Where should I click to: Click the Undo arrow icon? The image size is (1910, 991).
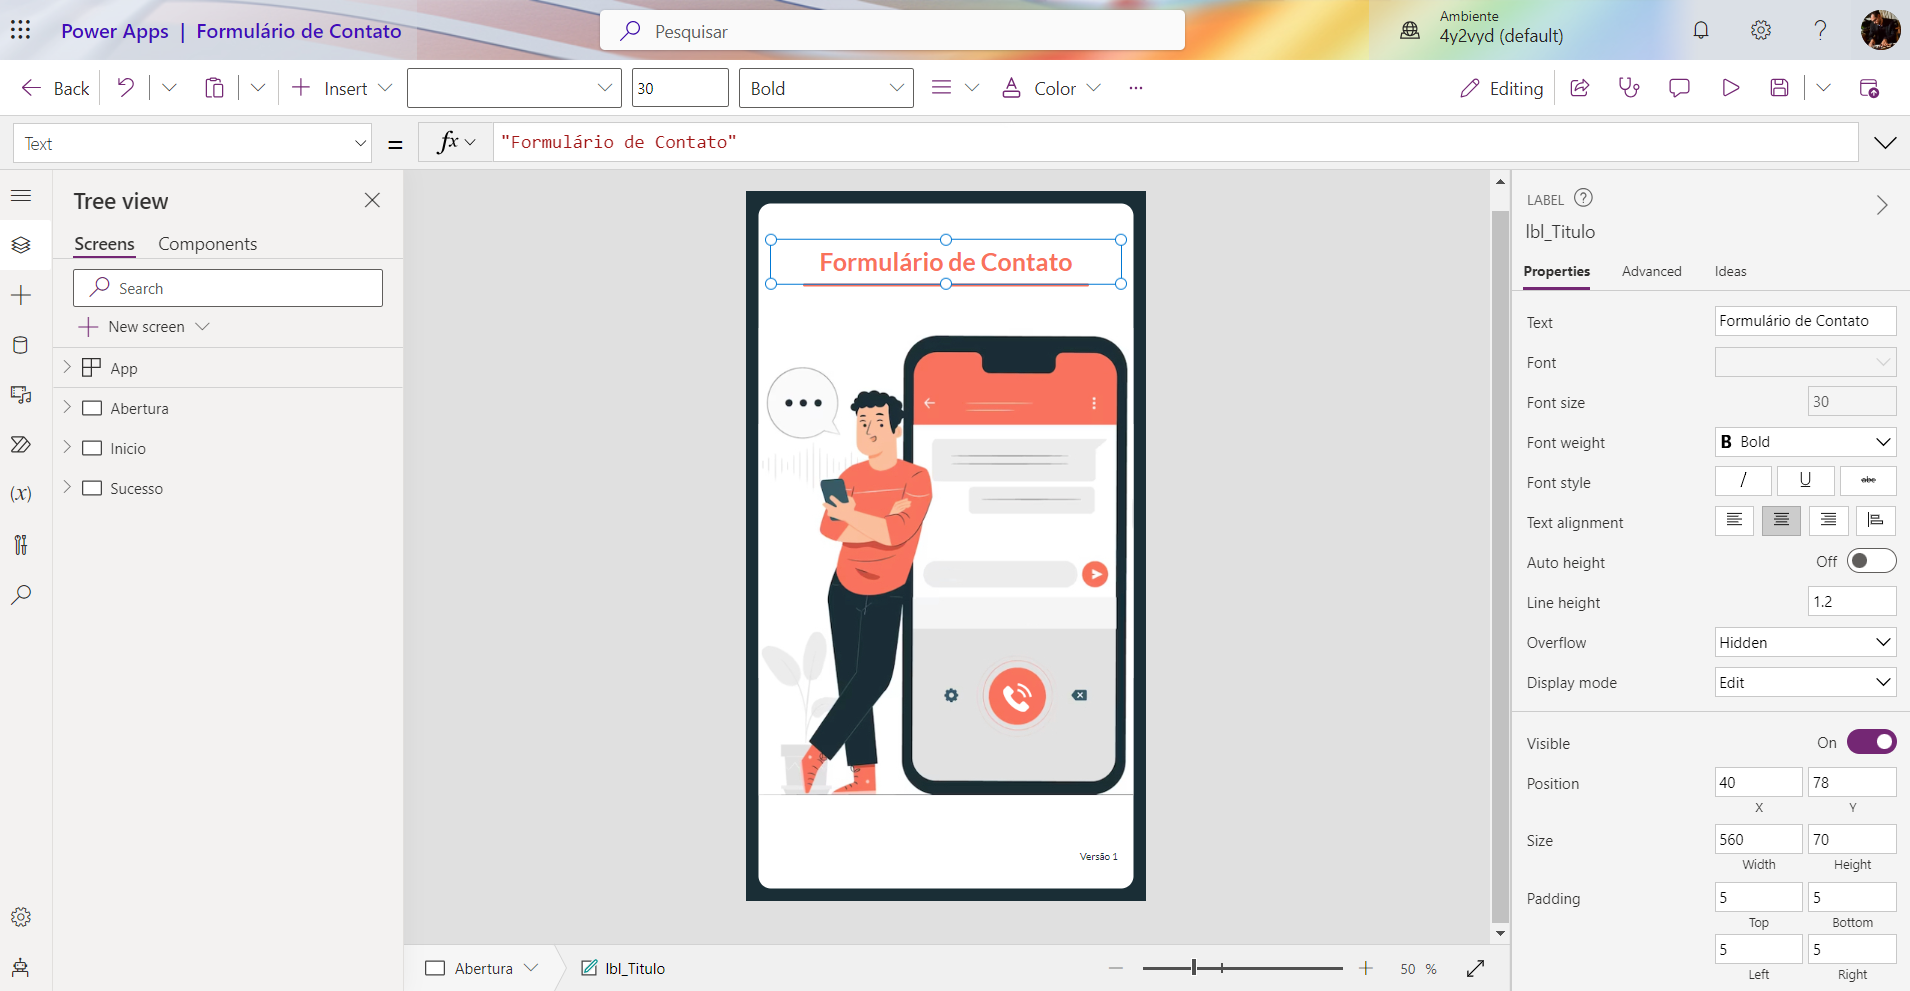125,88
